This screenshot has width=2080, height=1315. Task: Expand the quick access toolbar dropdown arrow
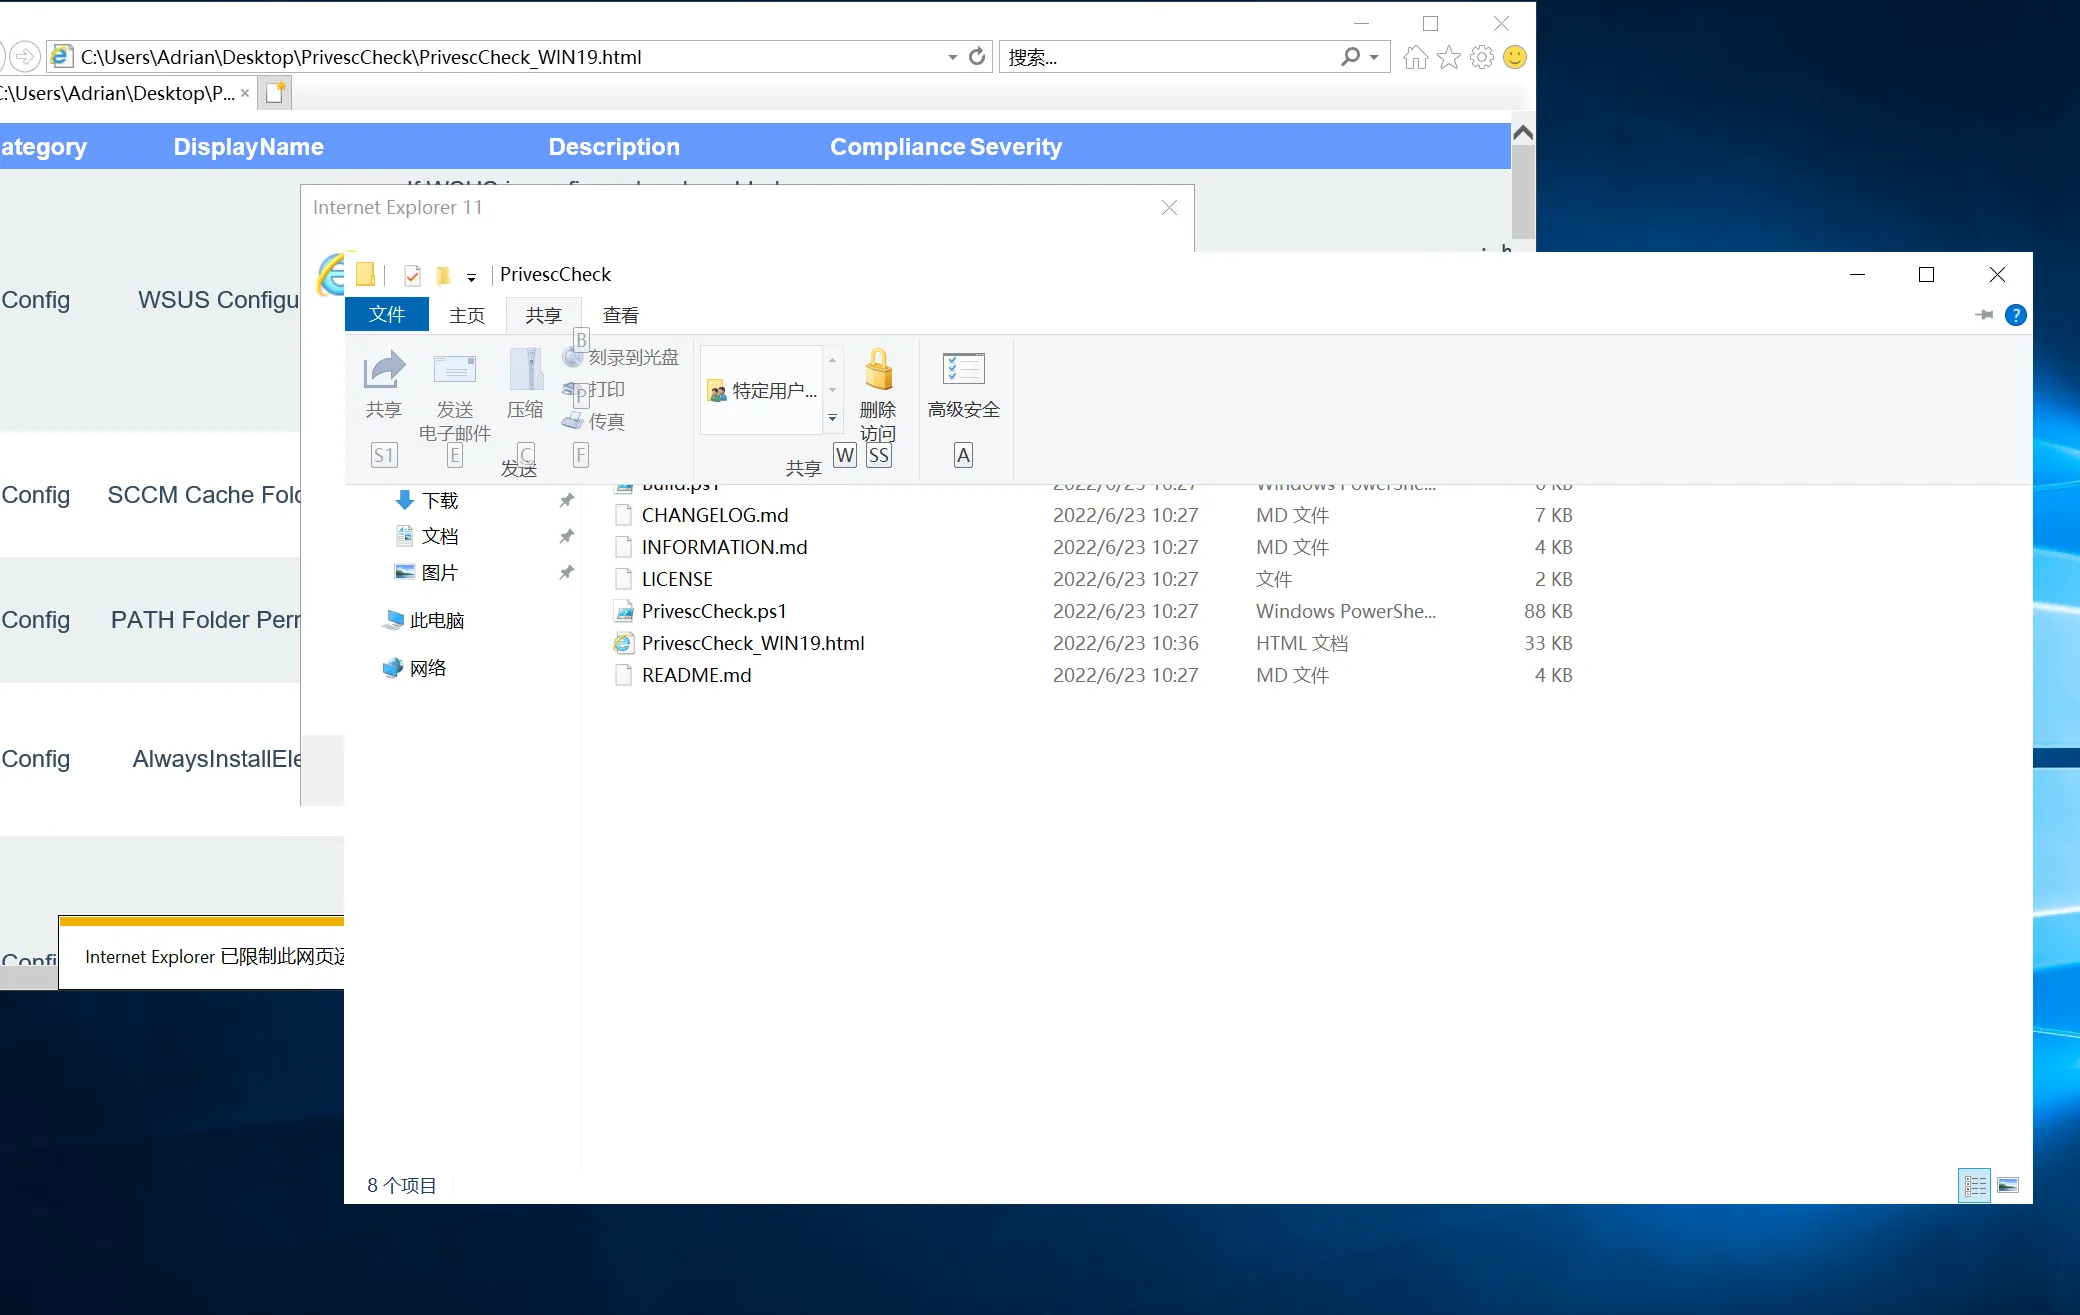471,277
